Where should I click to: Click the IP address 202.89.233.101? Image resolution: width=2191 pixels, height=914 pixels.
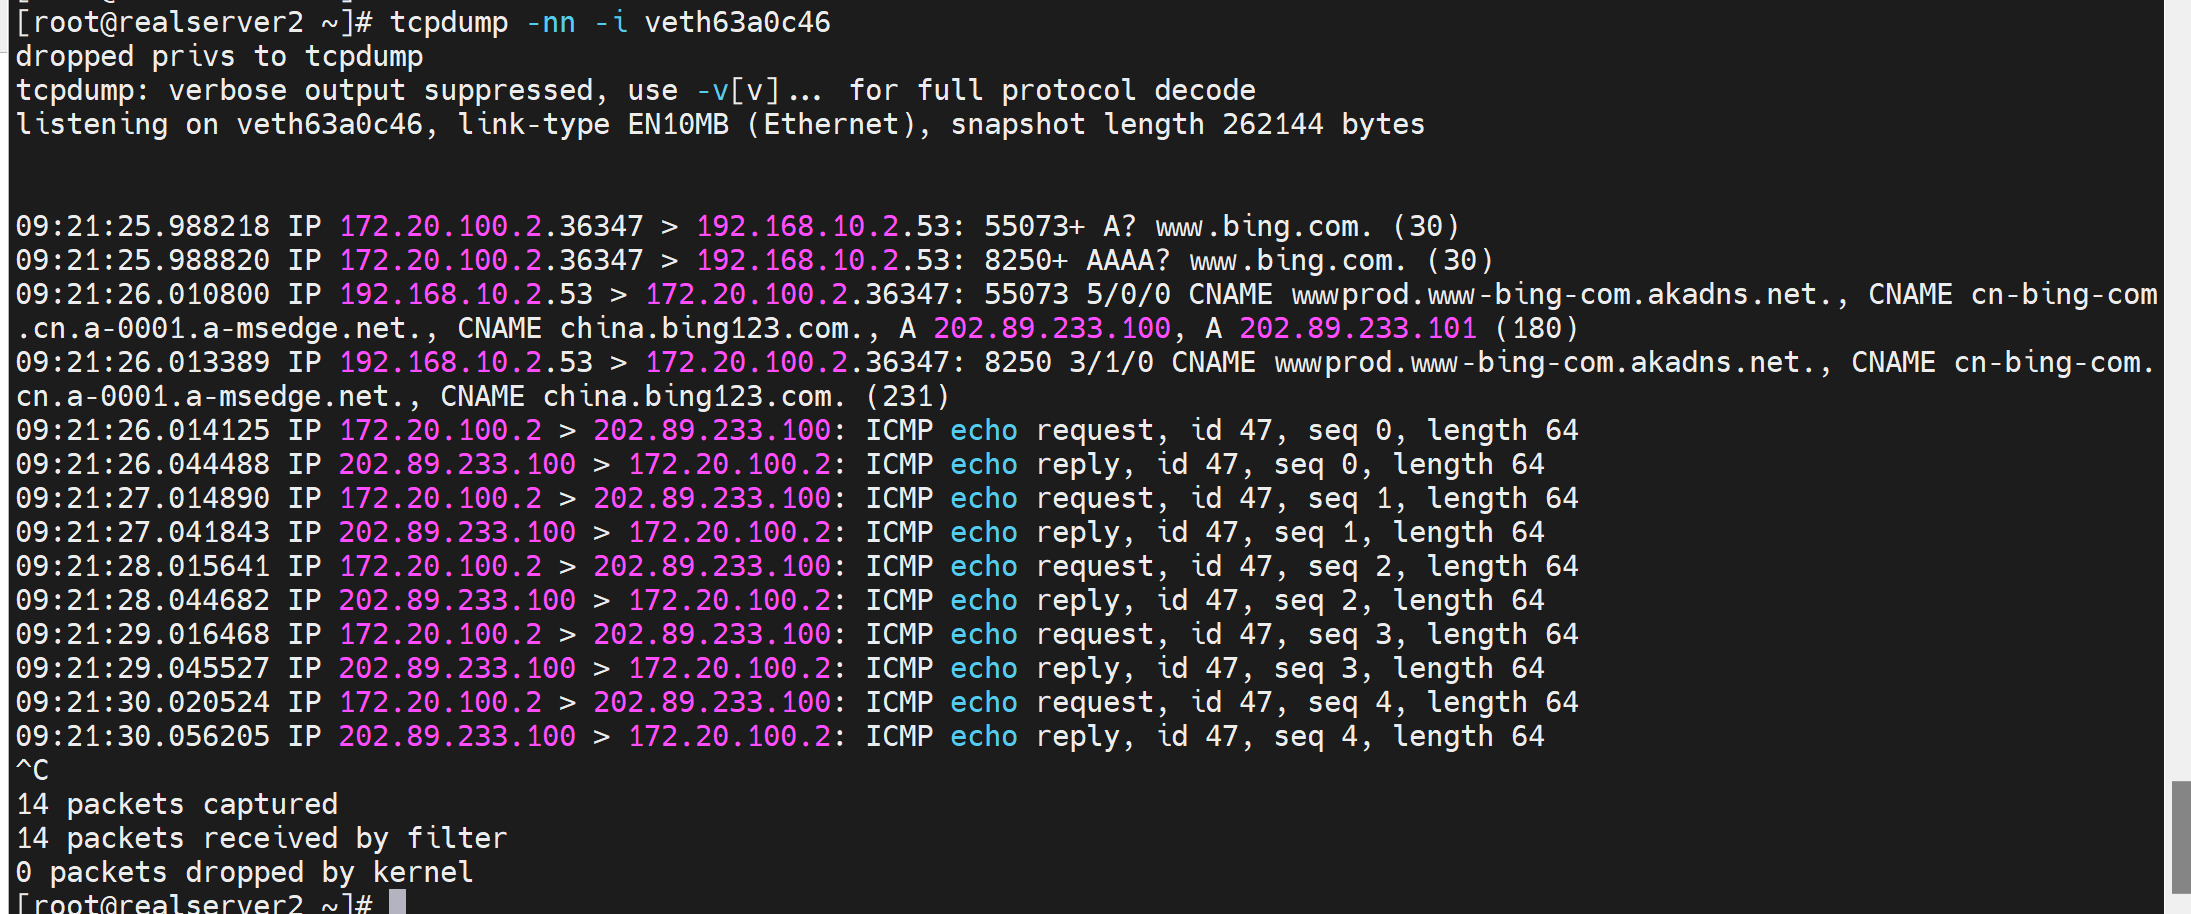(x=1357, y=328)
